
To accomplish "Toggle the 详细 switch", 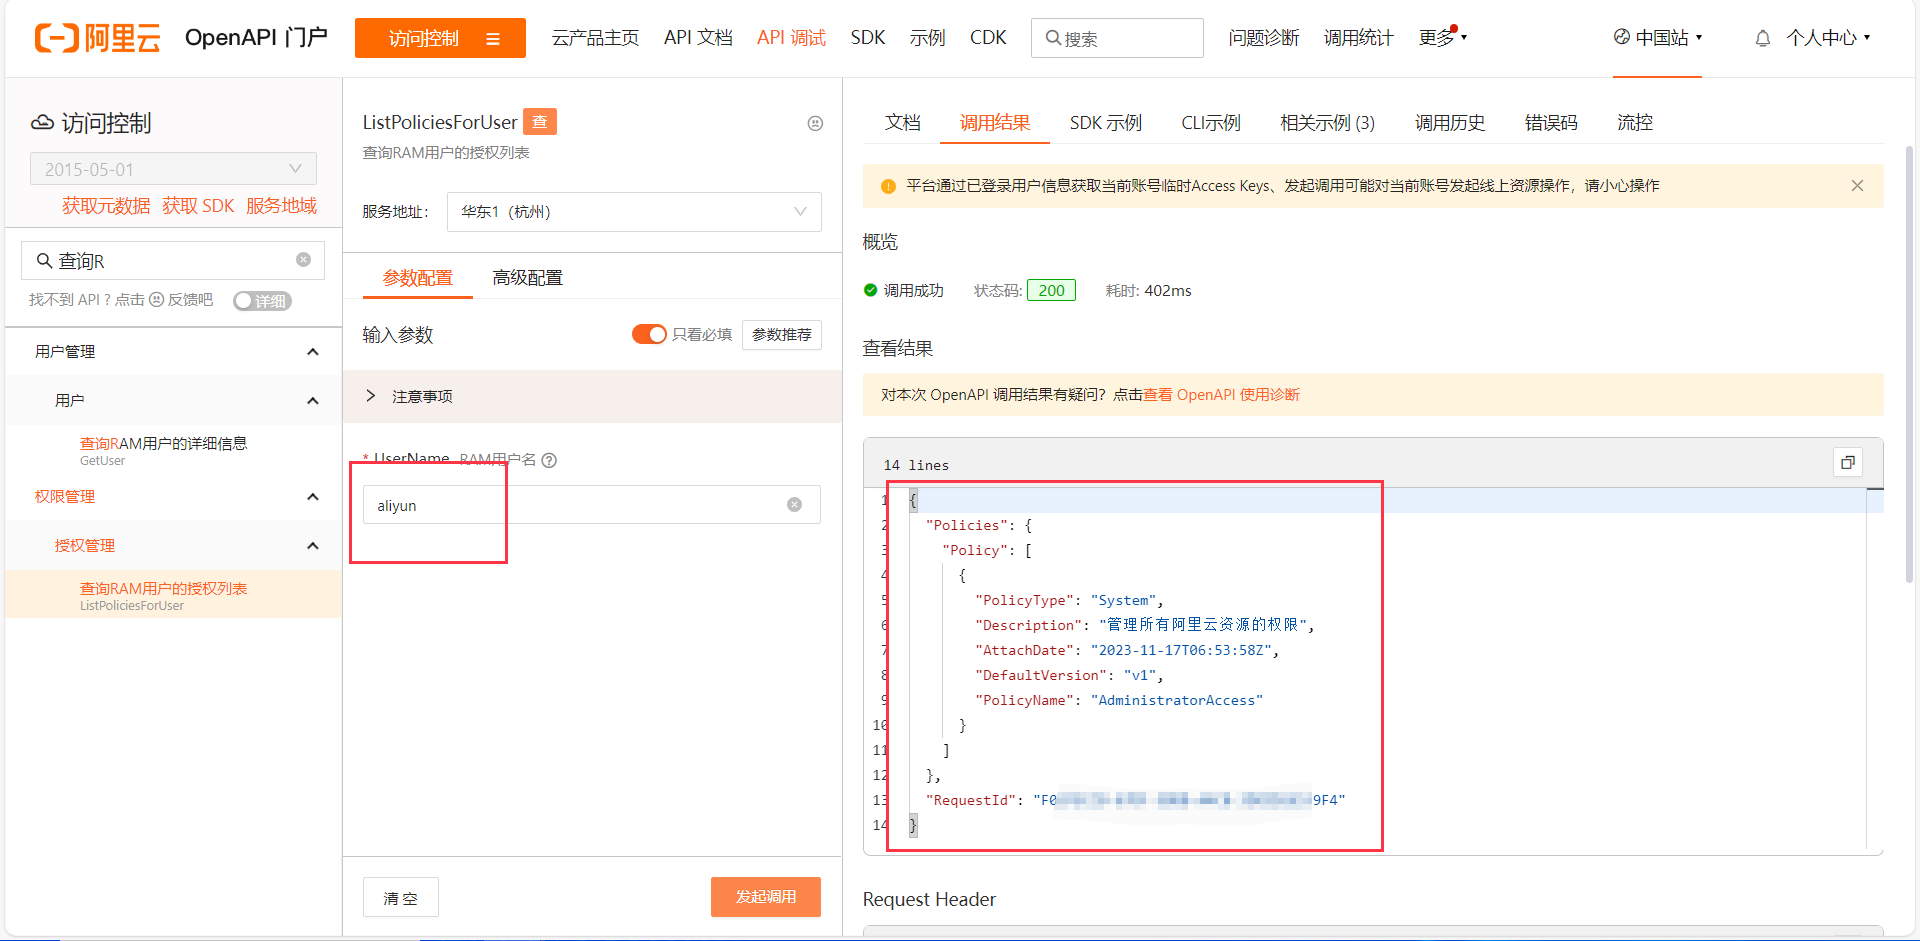I will coord(262,301).
